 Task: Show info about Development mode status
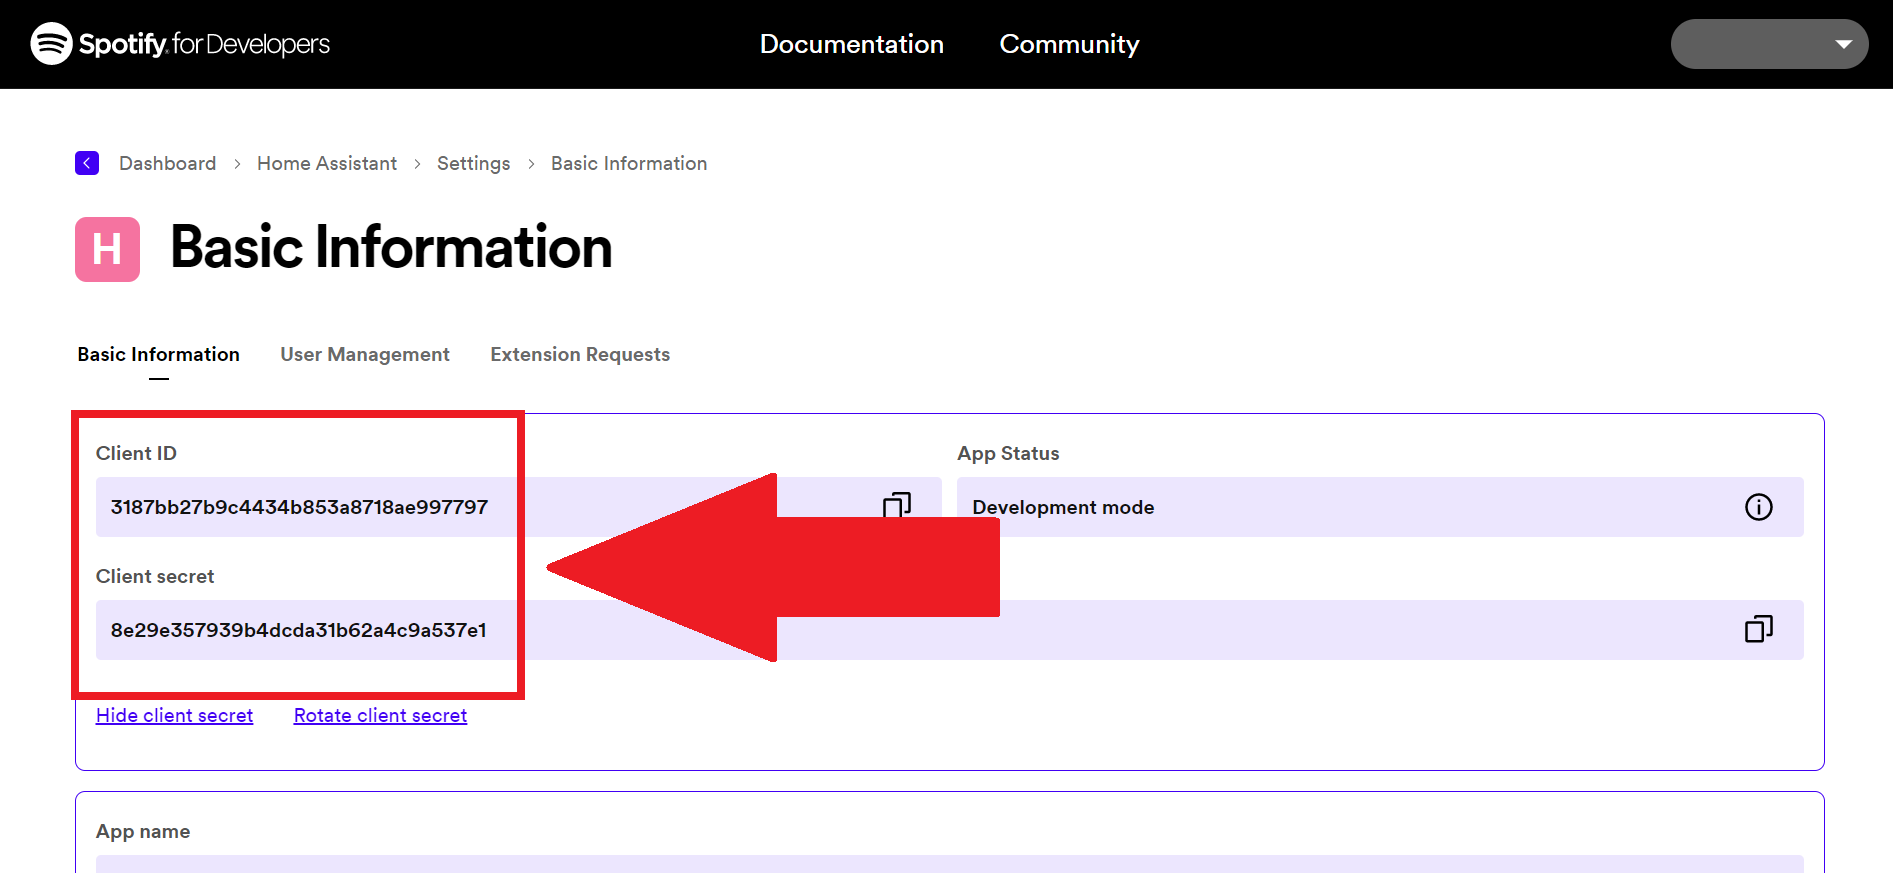point(1758,507)
